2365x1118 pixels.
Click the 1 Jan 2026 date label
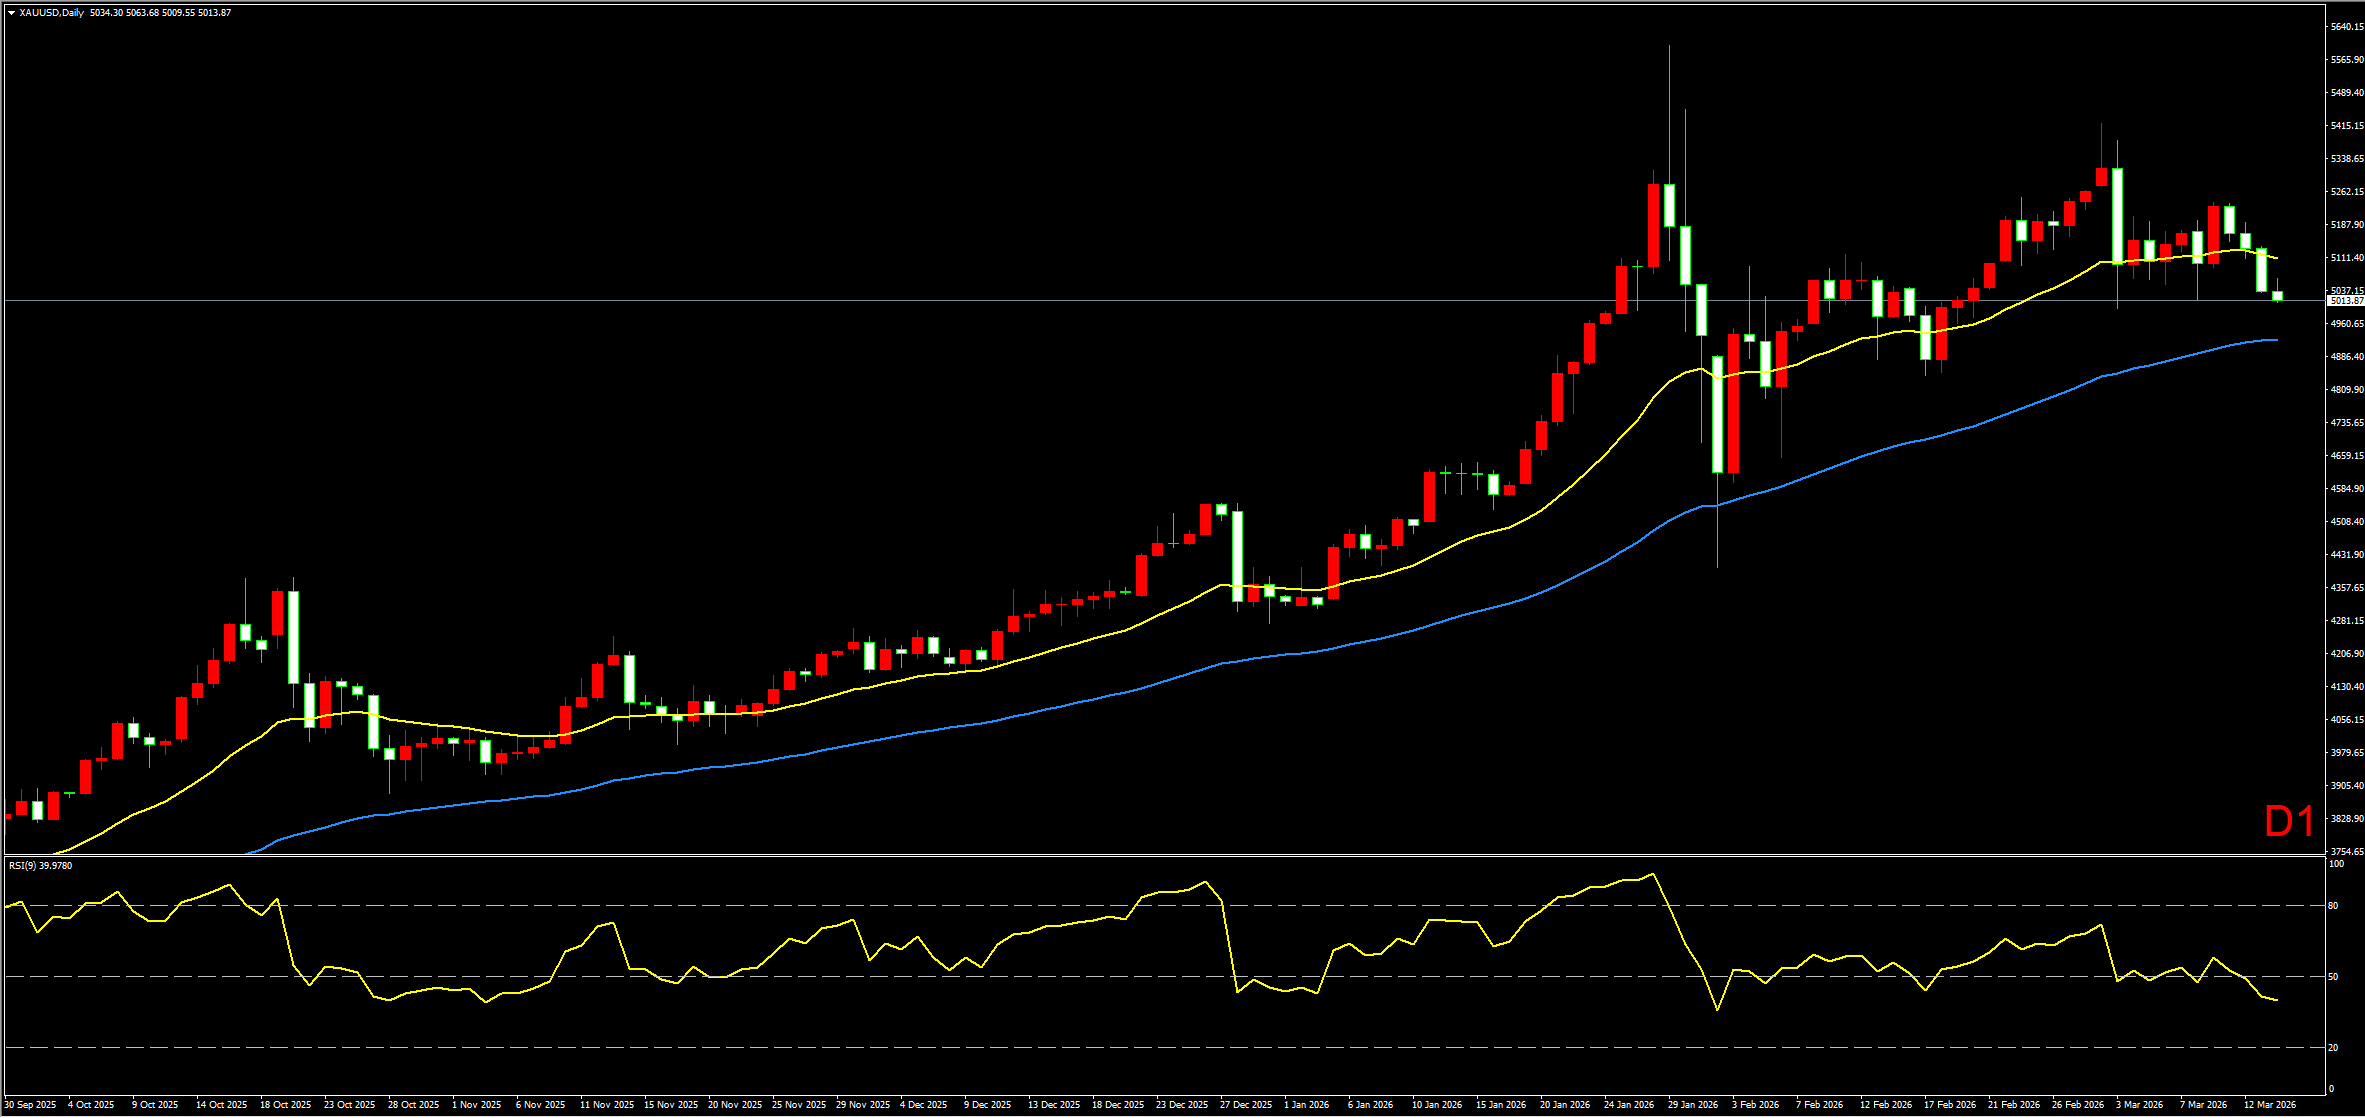coord(1307,1105)
